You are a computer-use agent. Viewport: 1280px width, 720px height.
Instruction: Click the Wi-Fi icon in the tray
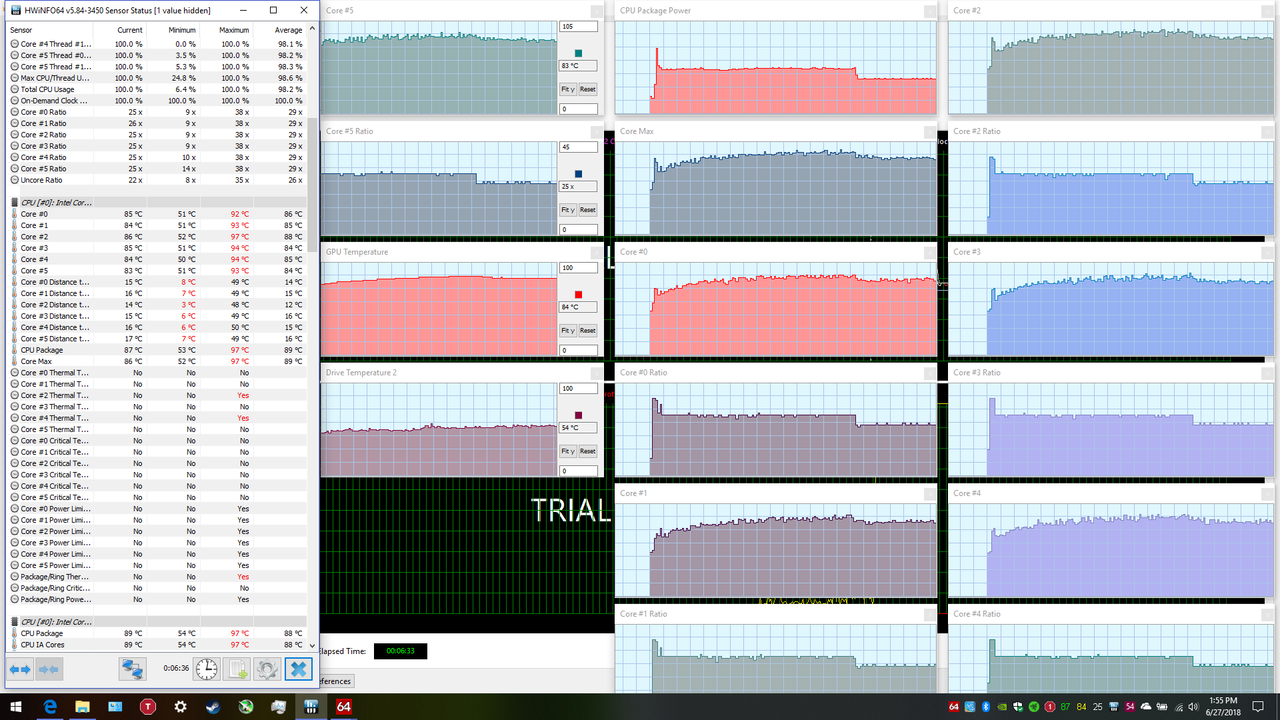1177,707
